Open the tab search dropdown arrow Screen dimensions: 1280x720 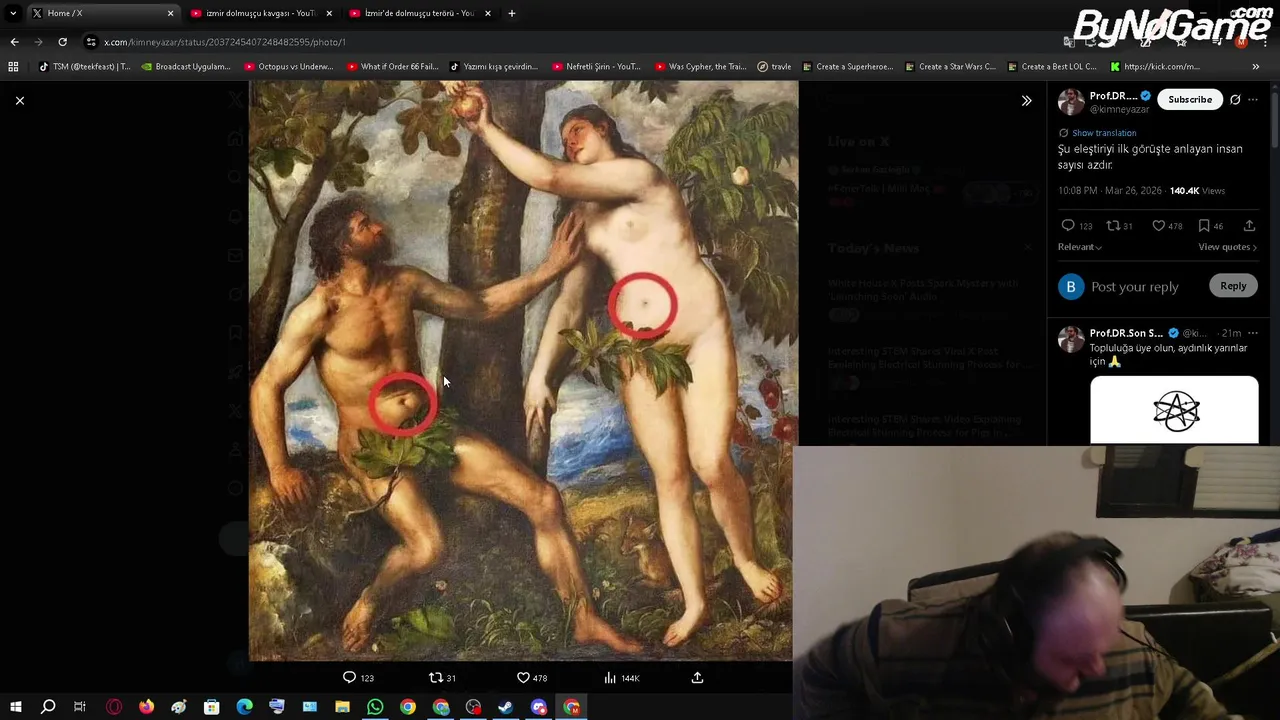tap(12, 13)
